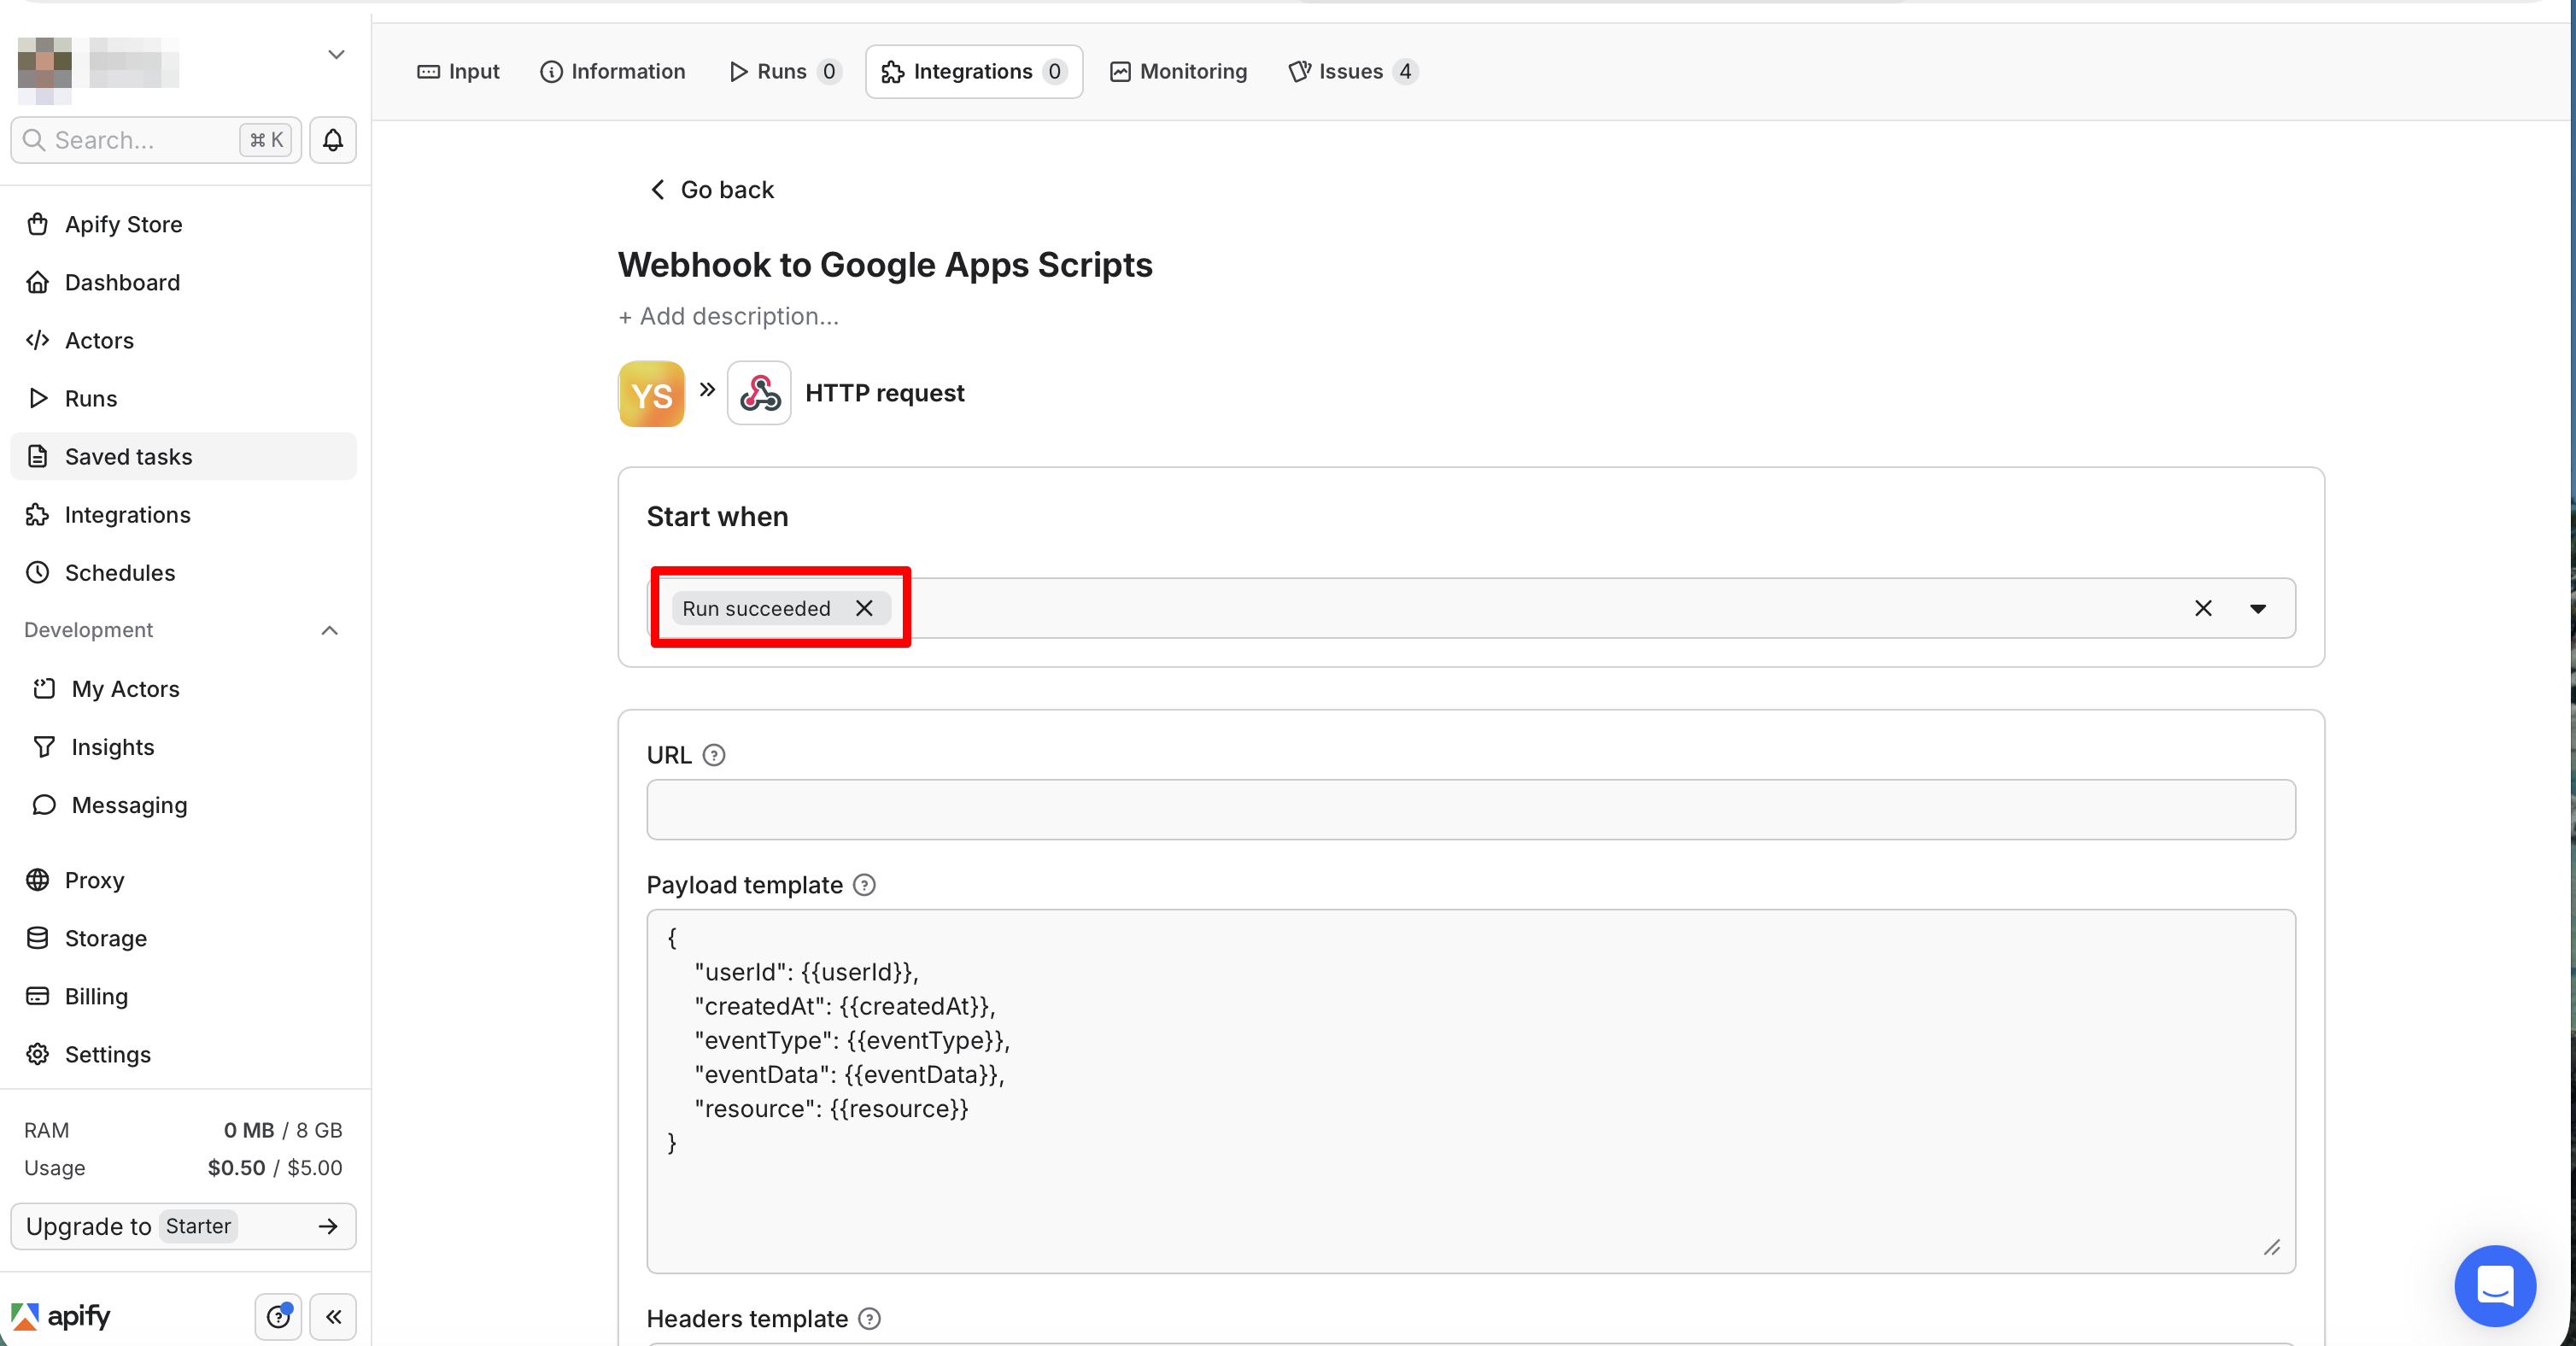Click Headers template help icon
This screenshot has height=1346, width=2576.
point(870,1319)
